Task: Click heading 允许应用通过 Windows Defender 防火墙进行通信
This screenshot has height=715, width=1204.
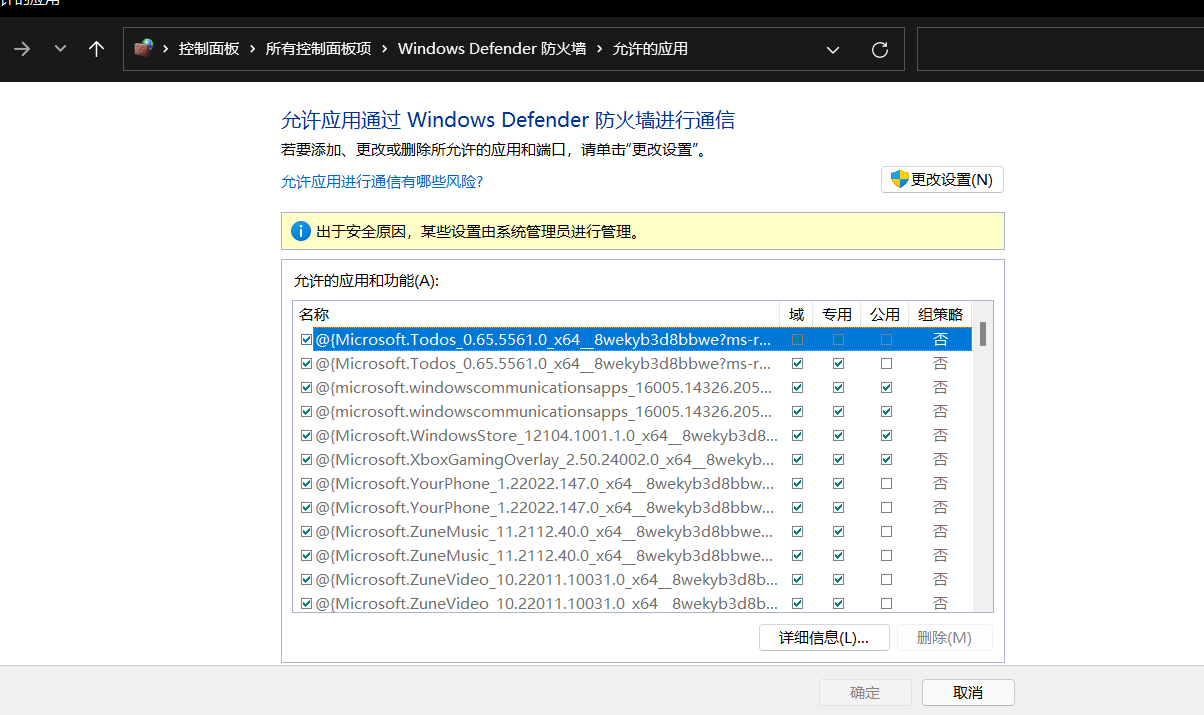Action: (508, 121)
